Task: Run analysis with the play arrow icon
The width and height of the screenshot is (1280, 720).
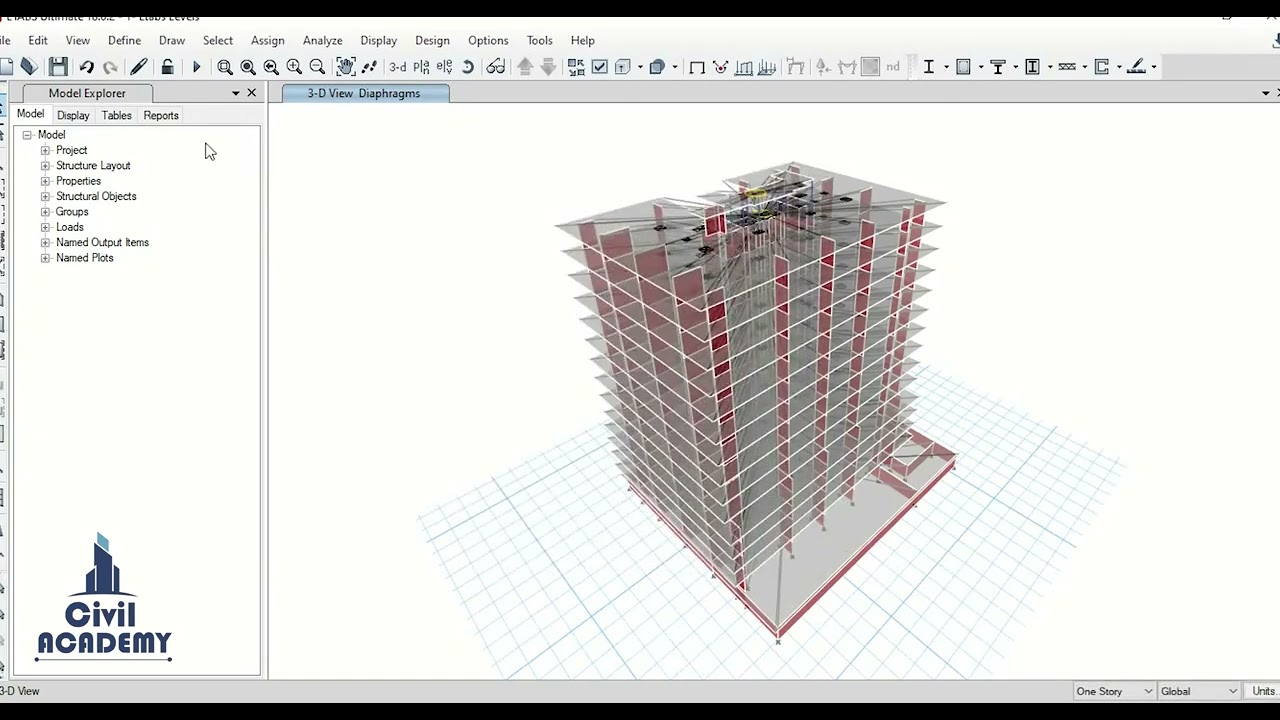Action: 196,67
